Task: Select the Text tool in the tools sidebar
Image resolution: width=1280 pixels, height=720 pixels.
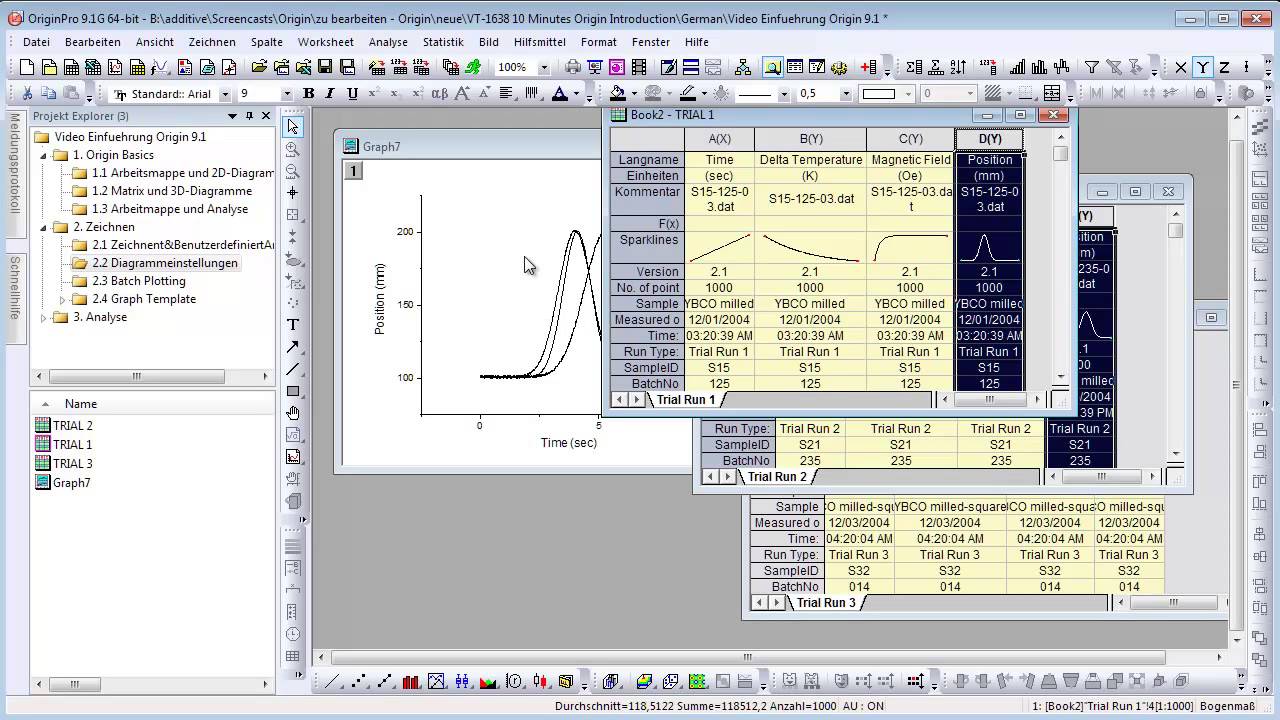Action: coord(293,325)
